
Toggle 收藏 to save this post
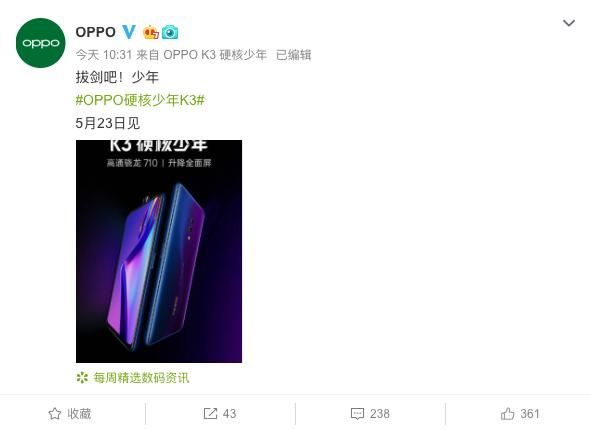[x=70, y=414]
